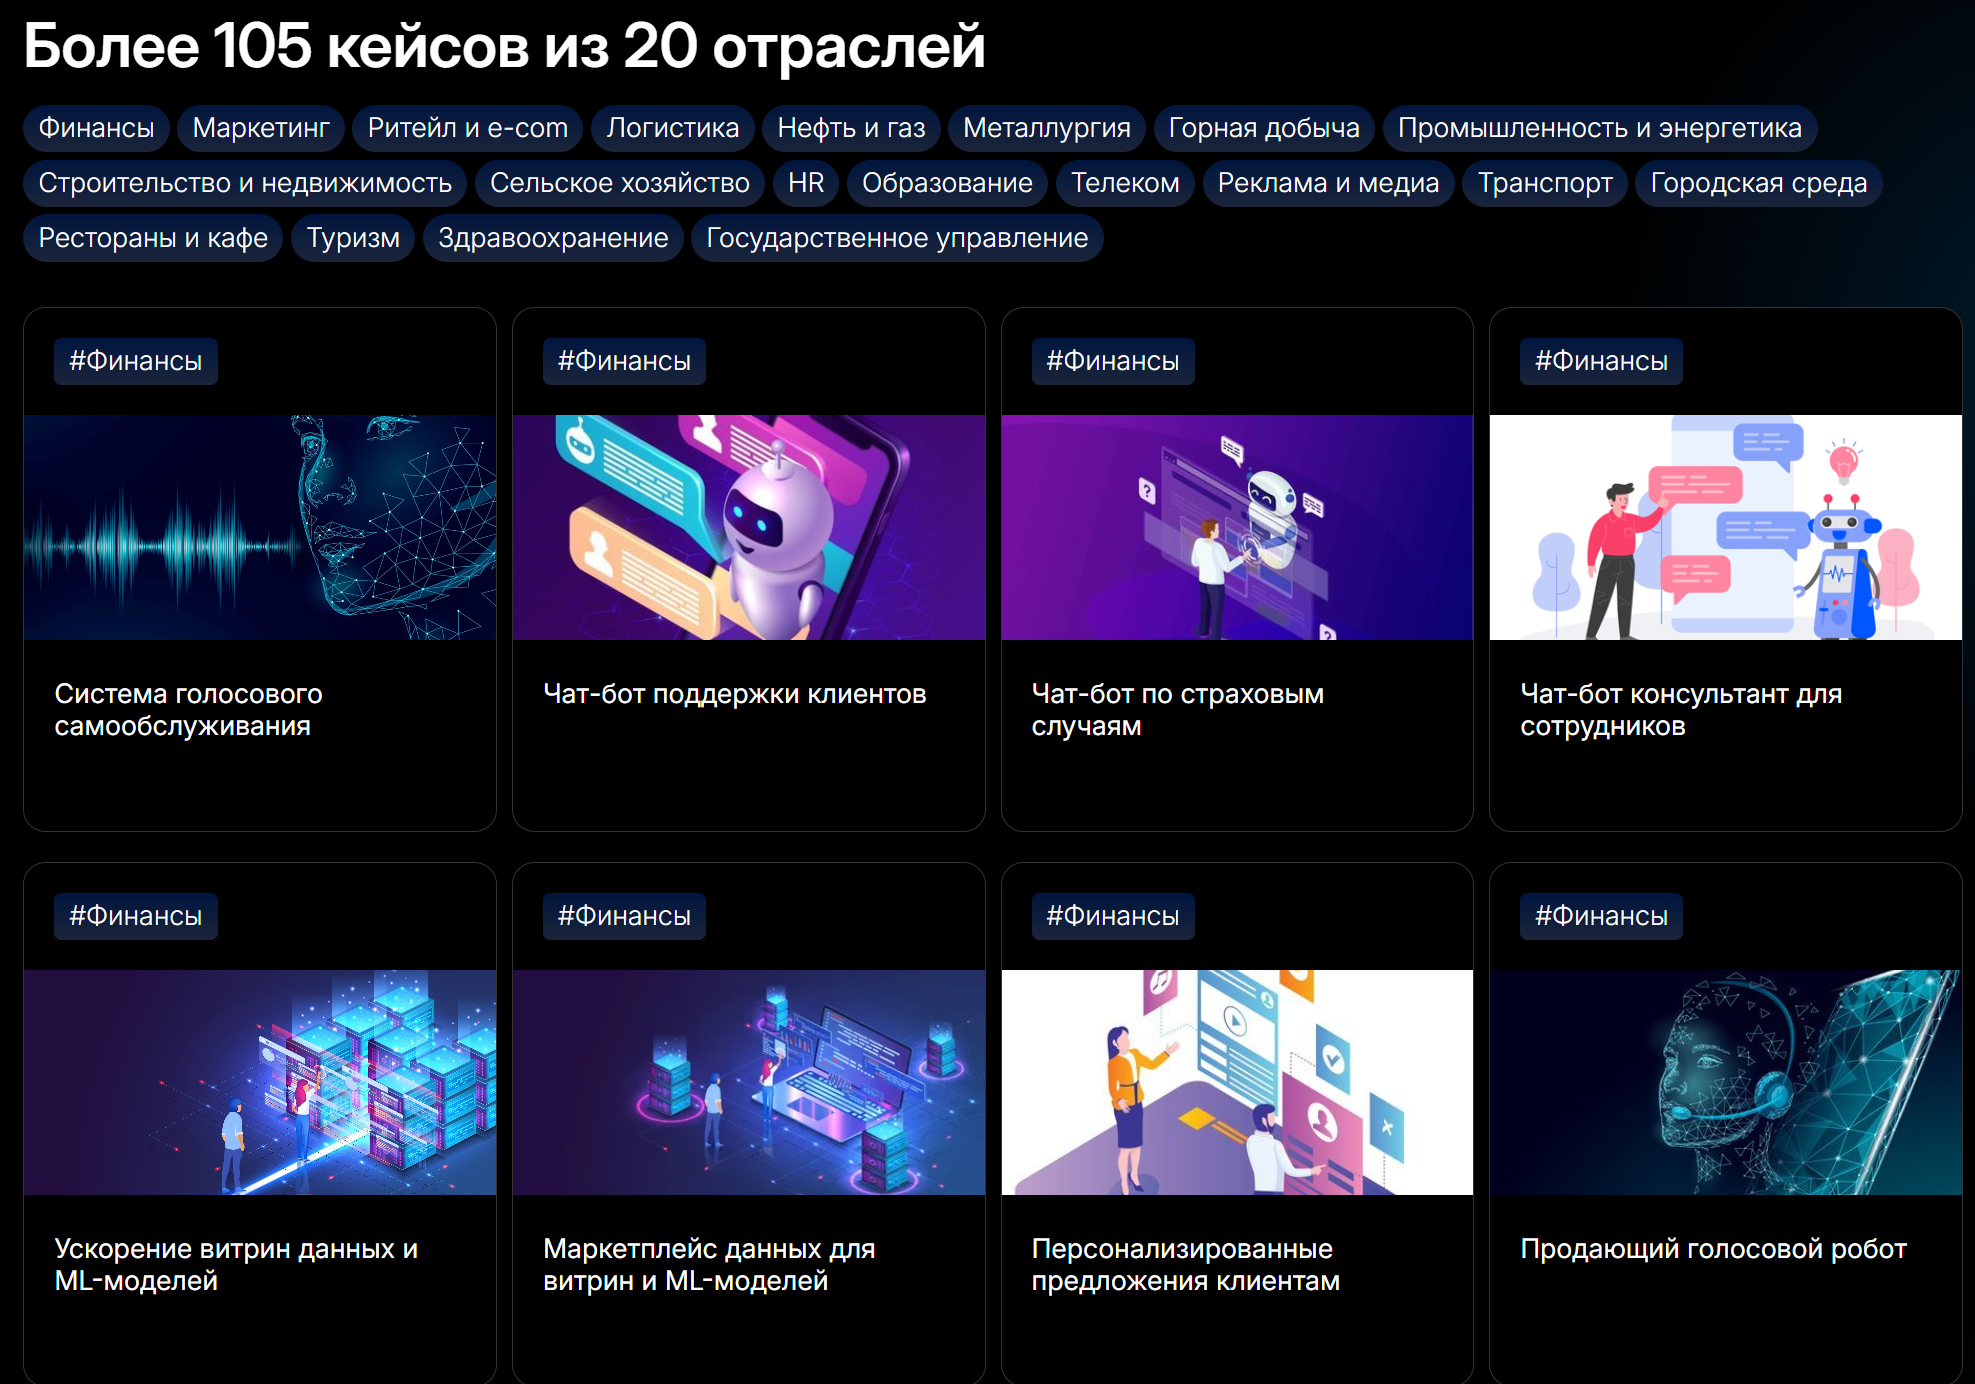Open the voice self-service card image
This screenshot has height=1384, width=1975.
260,527
